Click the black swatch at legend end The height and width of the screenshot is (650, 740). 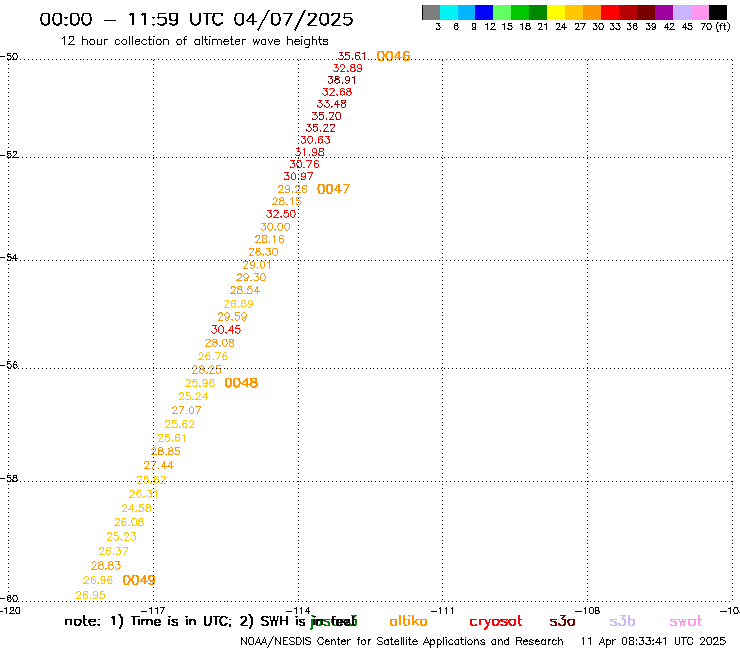[717, 12]
